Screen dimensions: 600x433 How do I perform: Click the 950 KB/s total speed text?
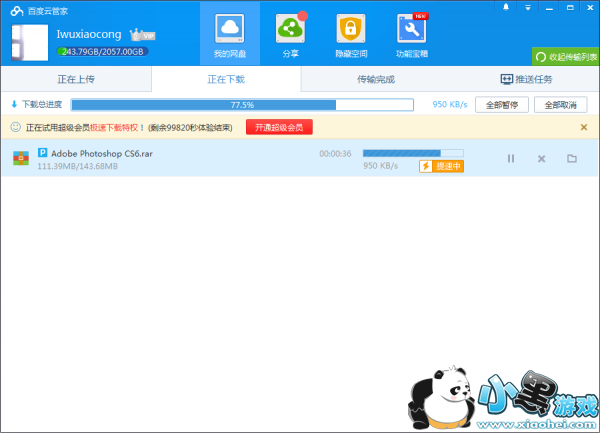450,104
